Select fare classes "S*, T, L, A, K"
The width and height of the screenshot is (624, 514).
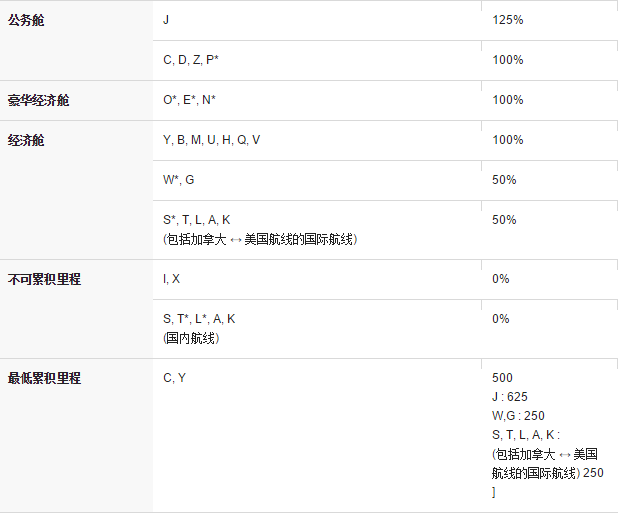[x=197, y=220]
